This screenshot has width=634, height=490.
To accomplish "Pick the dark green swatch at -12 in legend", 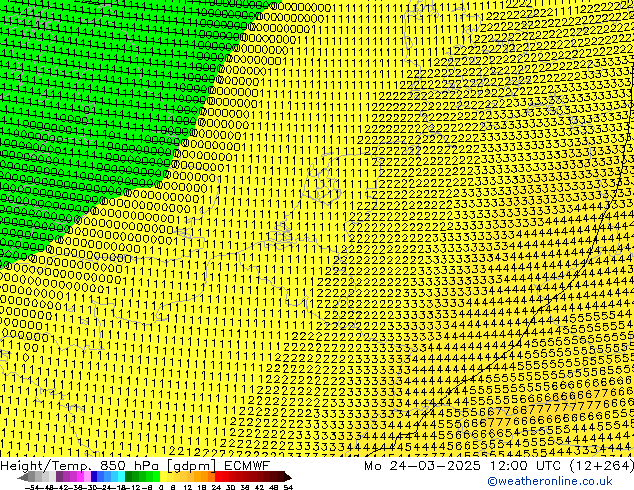I will (x=129, y=477).
